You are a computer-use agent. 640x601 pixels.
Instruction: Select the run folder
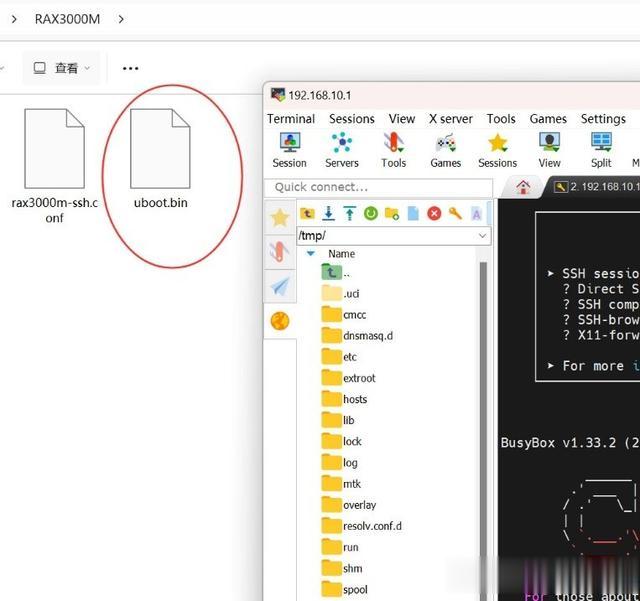click(x=340, y=547)
